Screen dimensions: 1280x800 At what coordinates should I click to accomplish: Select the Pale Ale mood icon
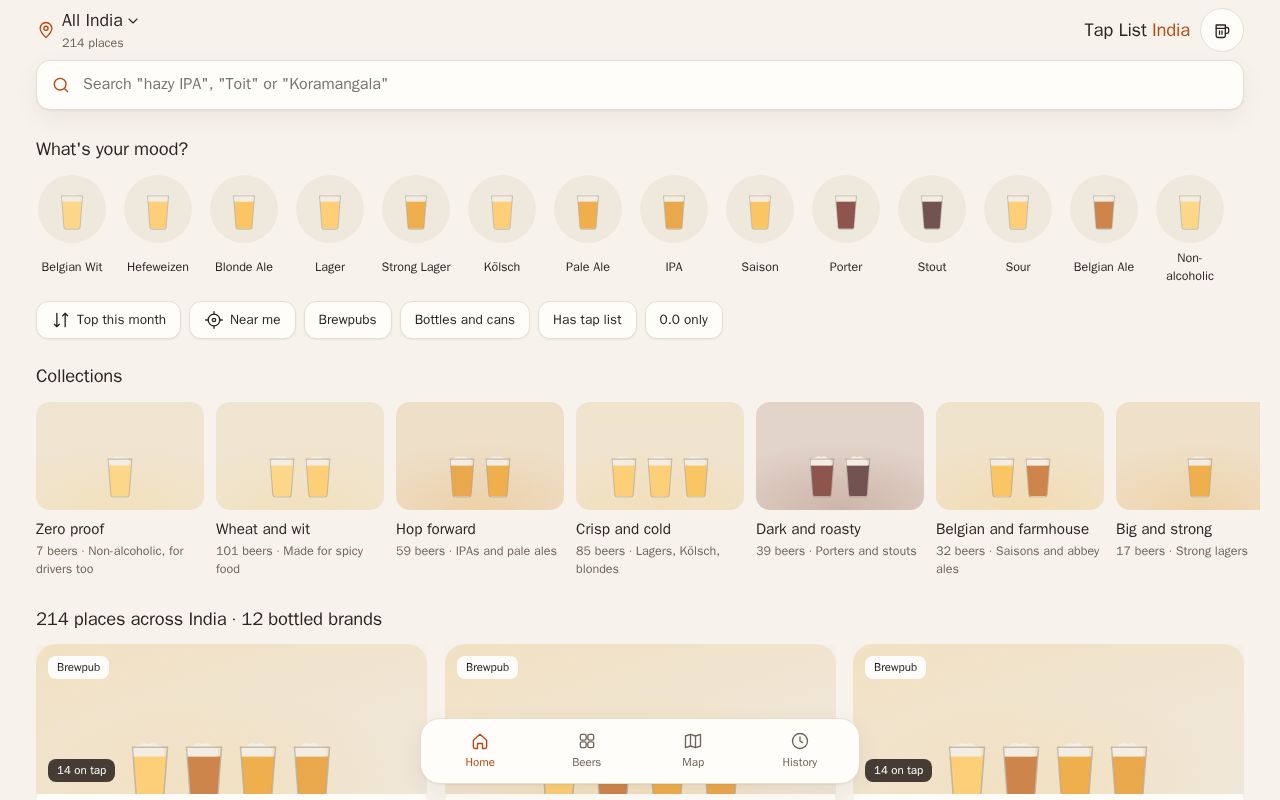tap(588, 209)
